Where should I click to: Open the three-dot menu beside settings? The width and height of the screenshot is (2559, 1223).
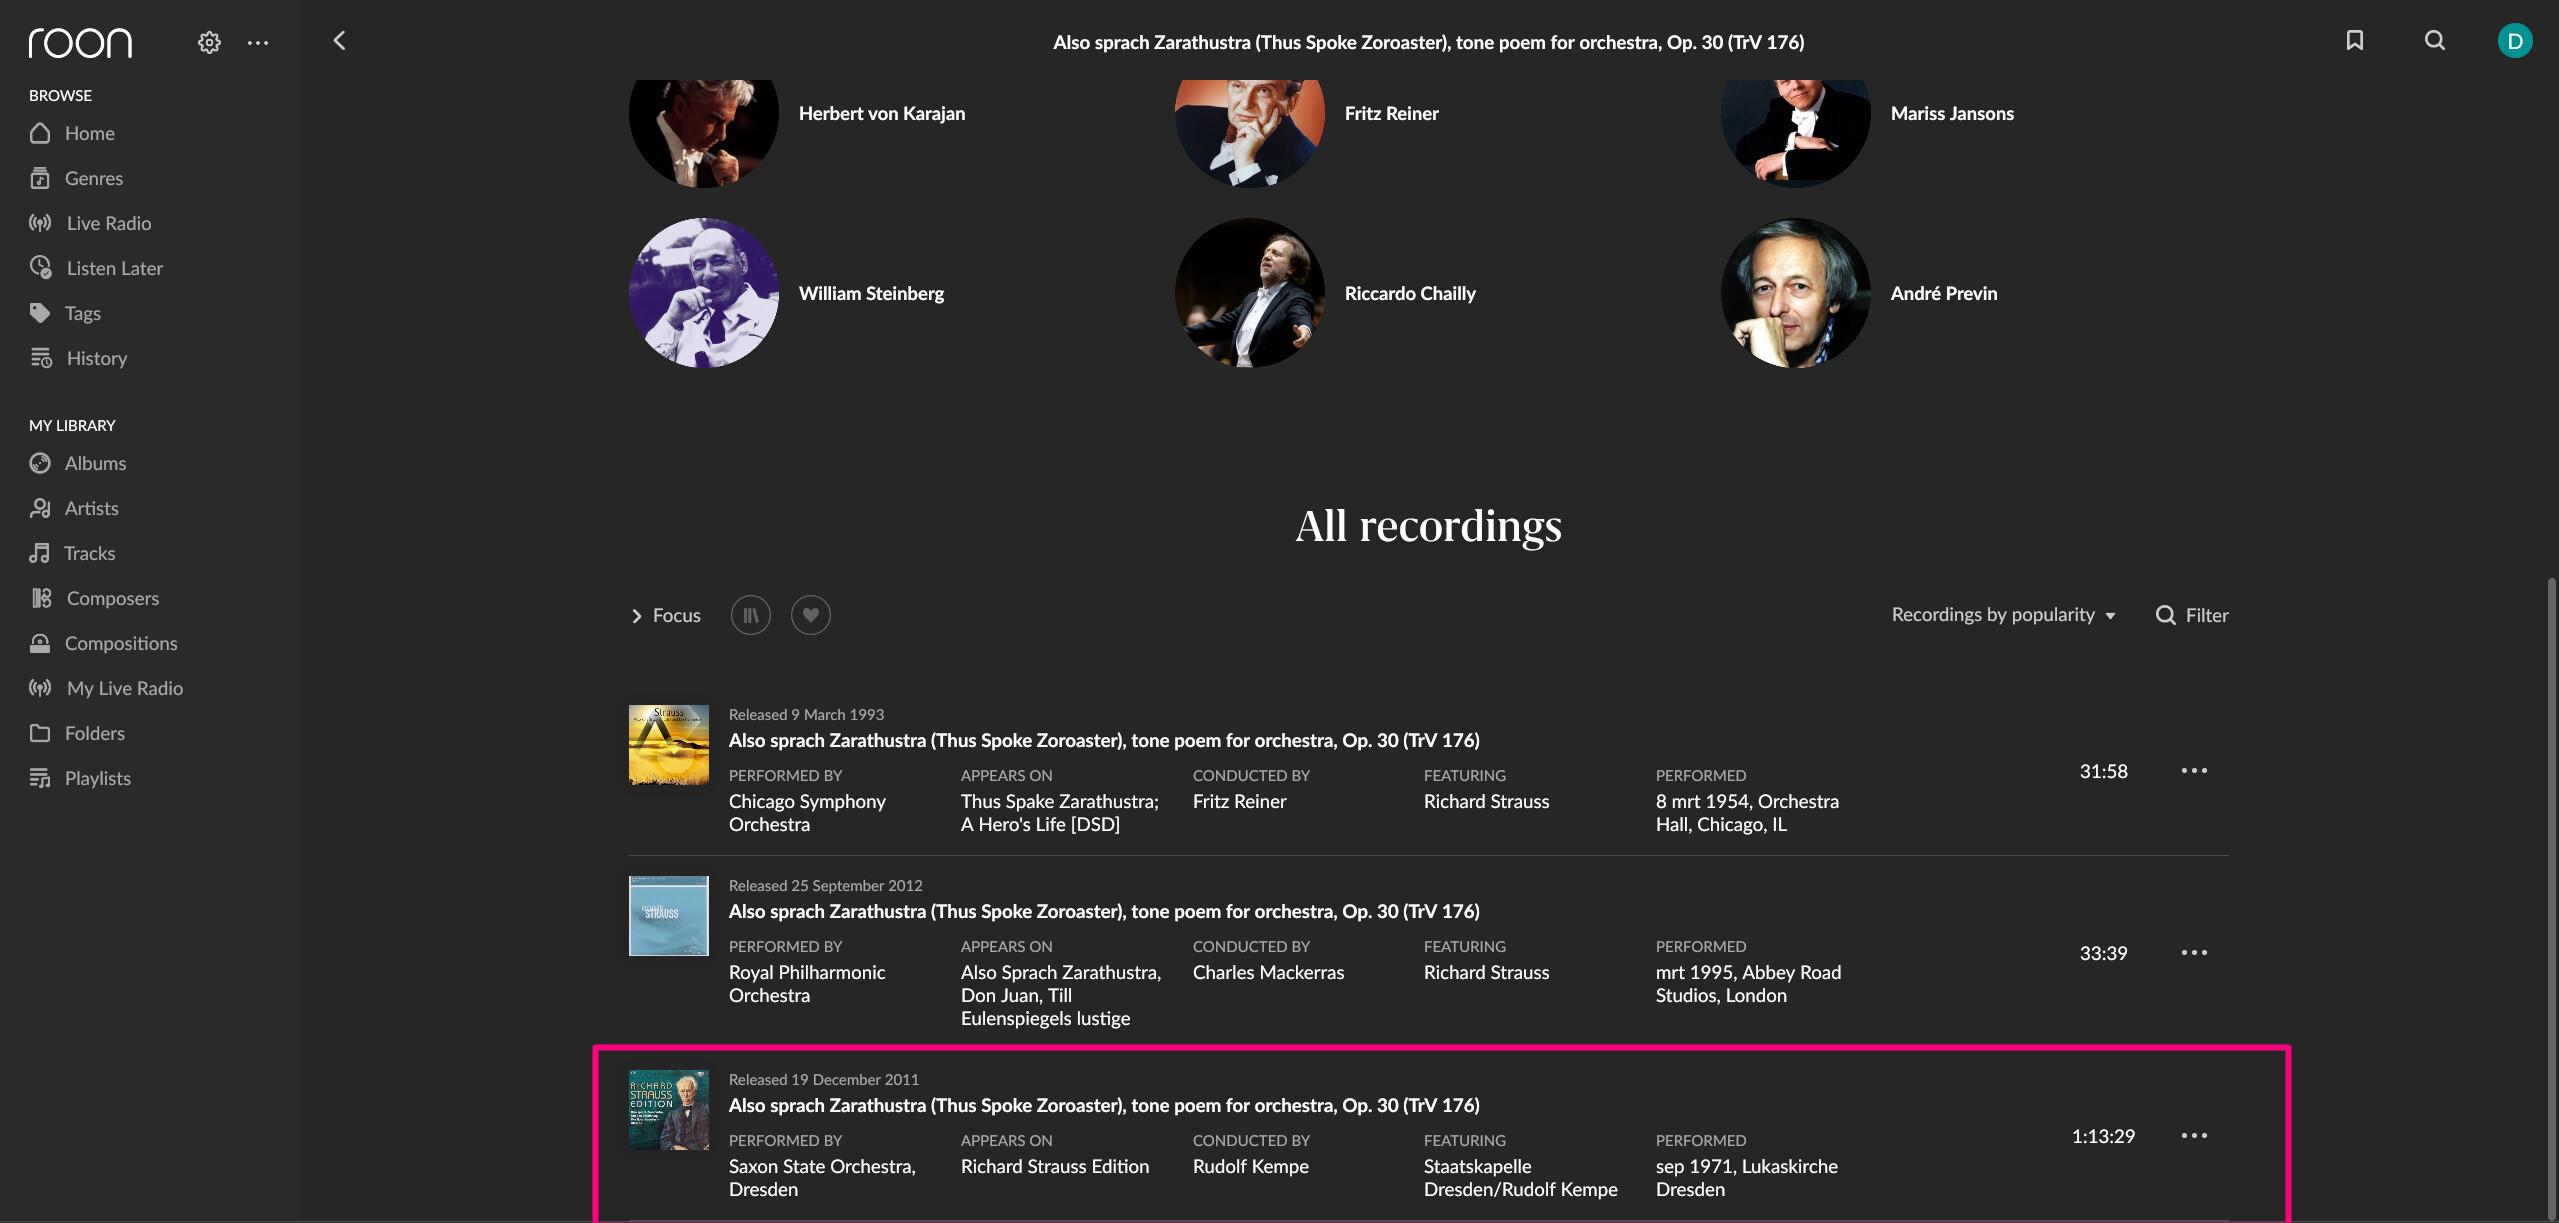click(x=258, y=42)
